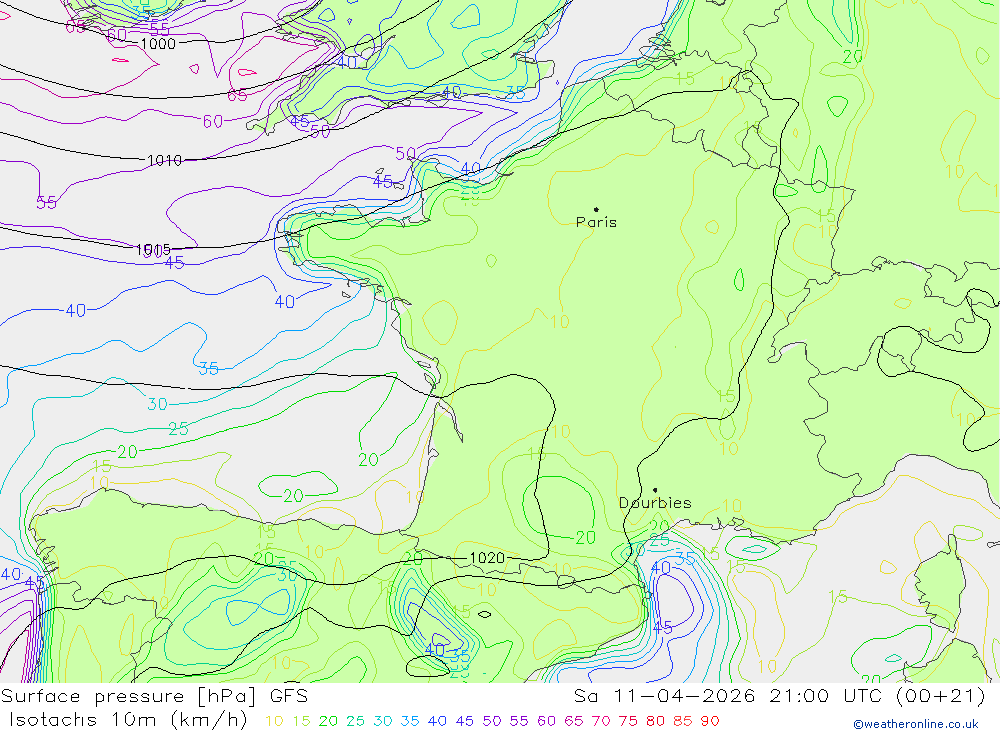
Task: Click the Dourbies city label
Action: (x=655, y=503)
